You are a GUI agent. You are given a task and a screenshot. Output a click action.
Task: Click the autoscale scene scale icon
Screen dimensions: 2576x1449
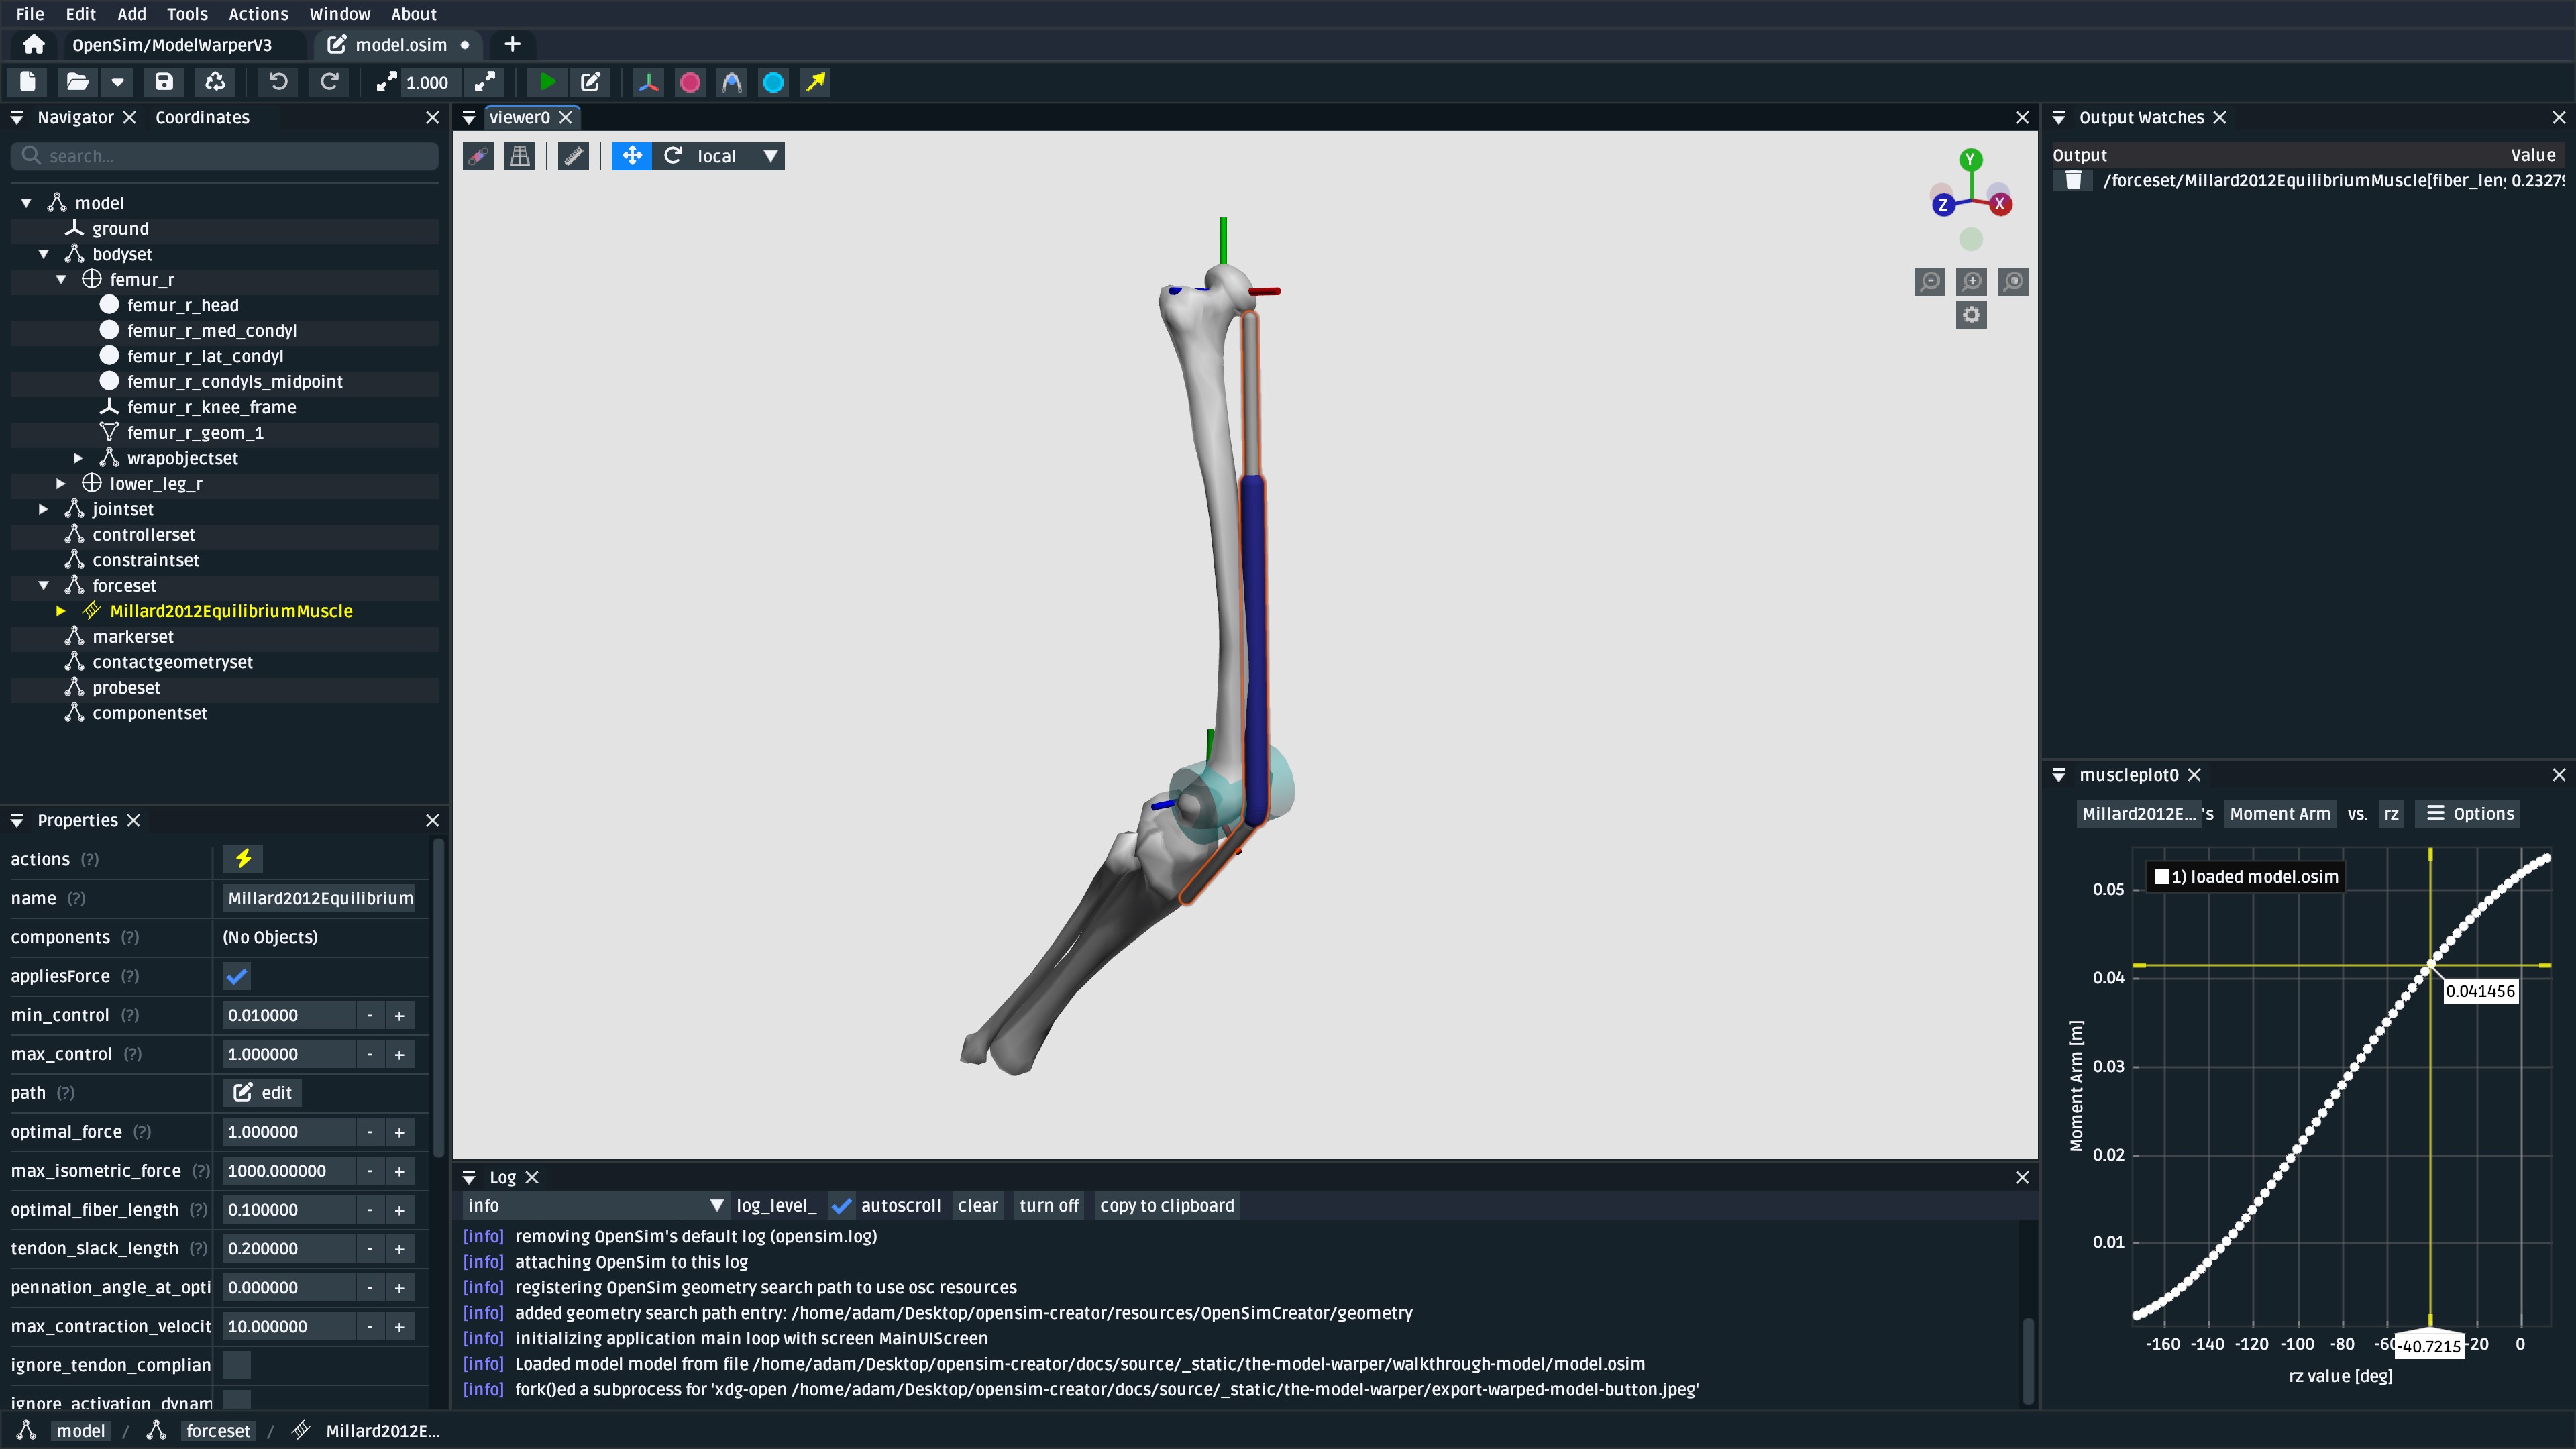(x=485, y=82)
